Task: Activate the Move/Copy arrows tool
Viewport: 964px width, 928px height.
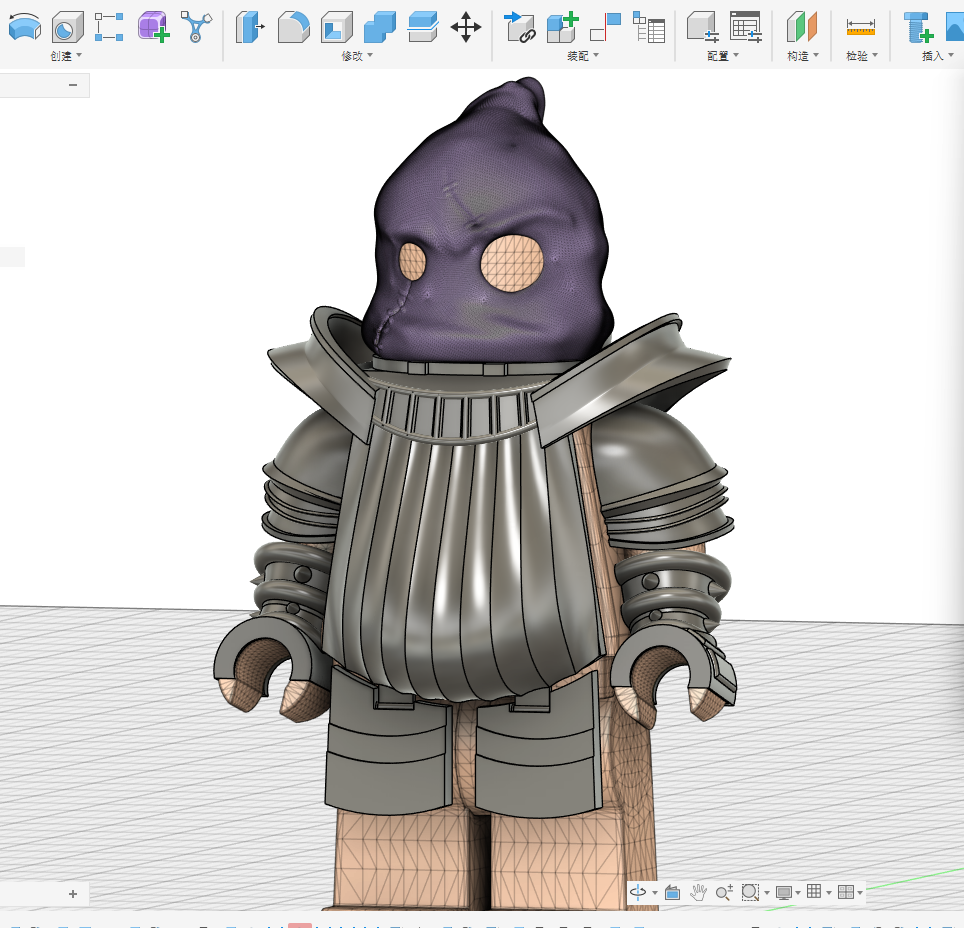Action: pos(466,26)
